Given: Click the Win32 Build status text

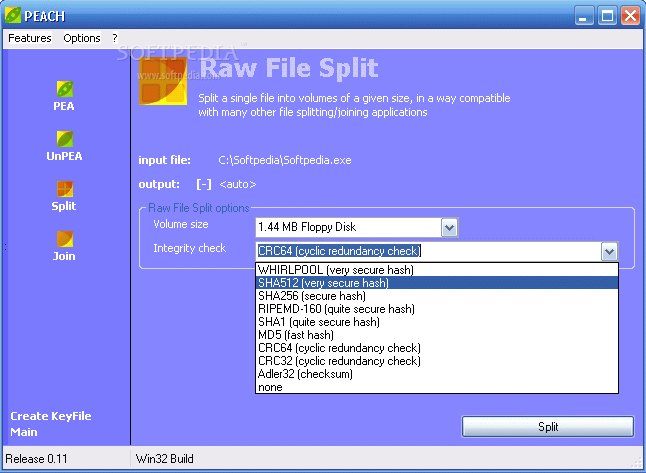Looking at the screenshot, I should pyautogui.click(x=164, y=459).
